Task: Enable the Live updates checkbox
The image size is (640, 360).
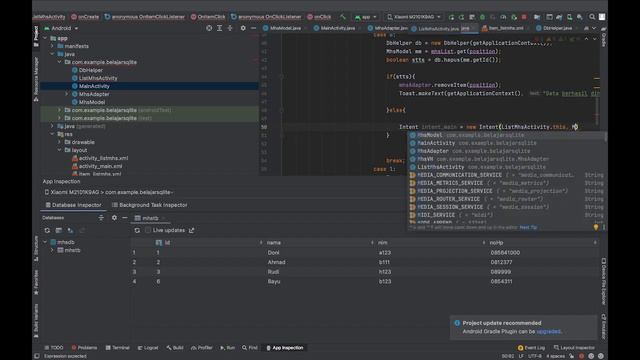Action: [148, 231]
